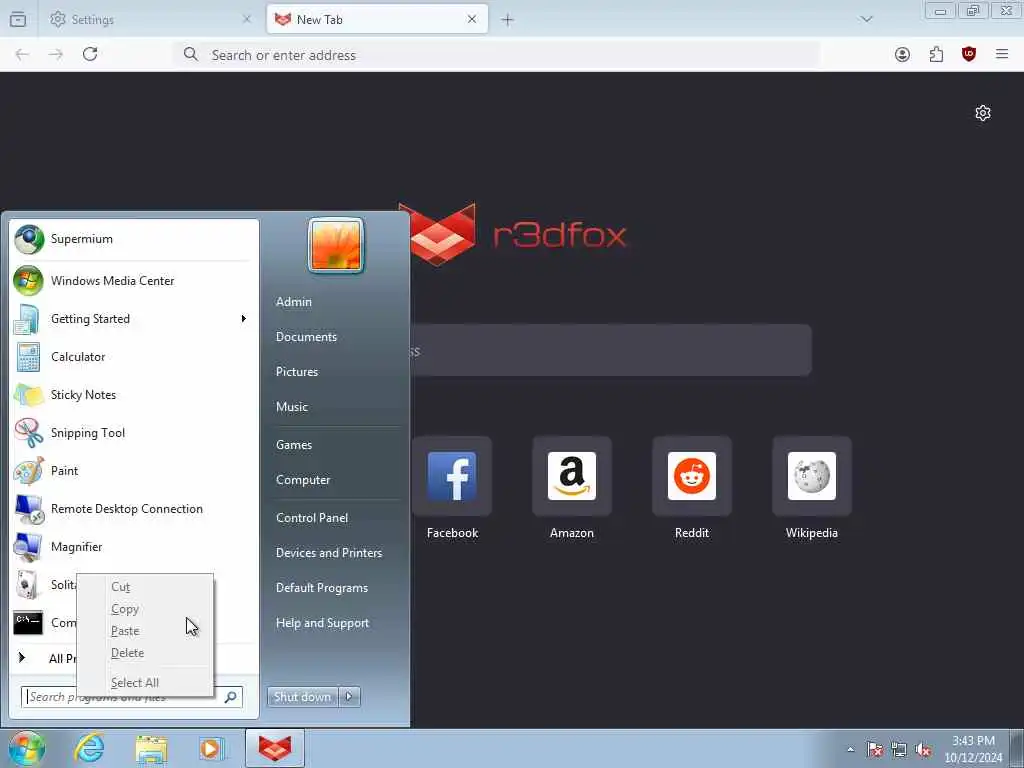Open the uBlock Origin shield icon
The image size is (1024, 768).
pos(969,55)
